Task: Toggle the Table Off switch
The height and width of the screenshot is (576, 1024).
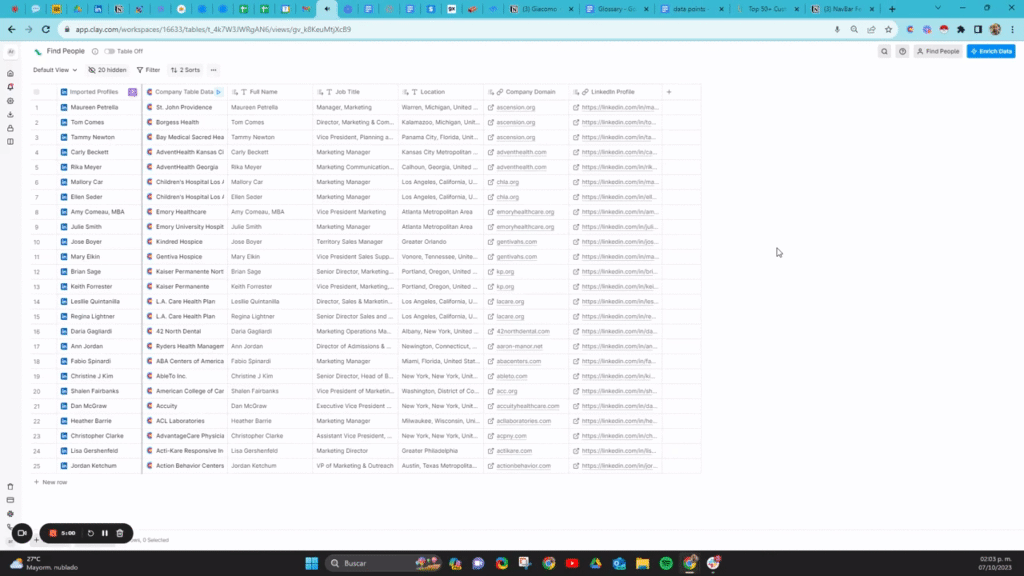Action: [109, 51]
